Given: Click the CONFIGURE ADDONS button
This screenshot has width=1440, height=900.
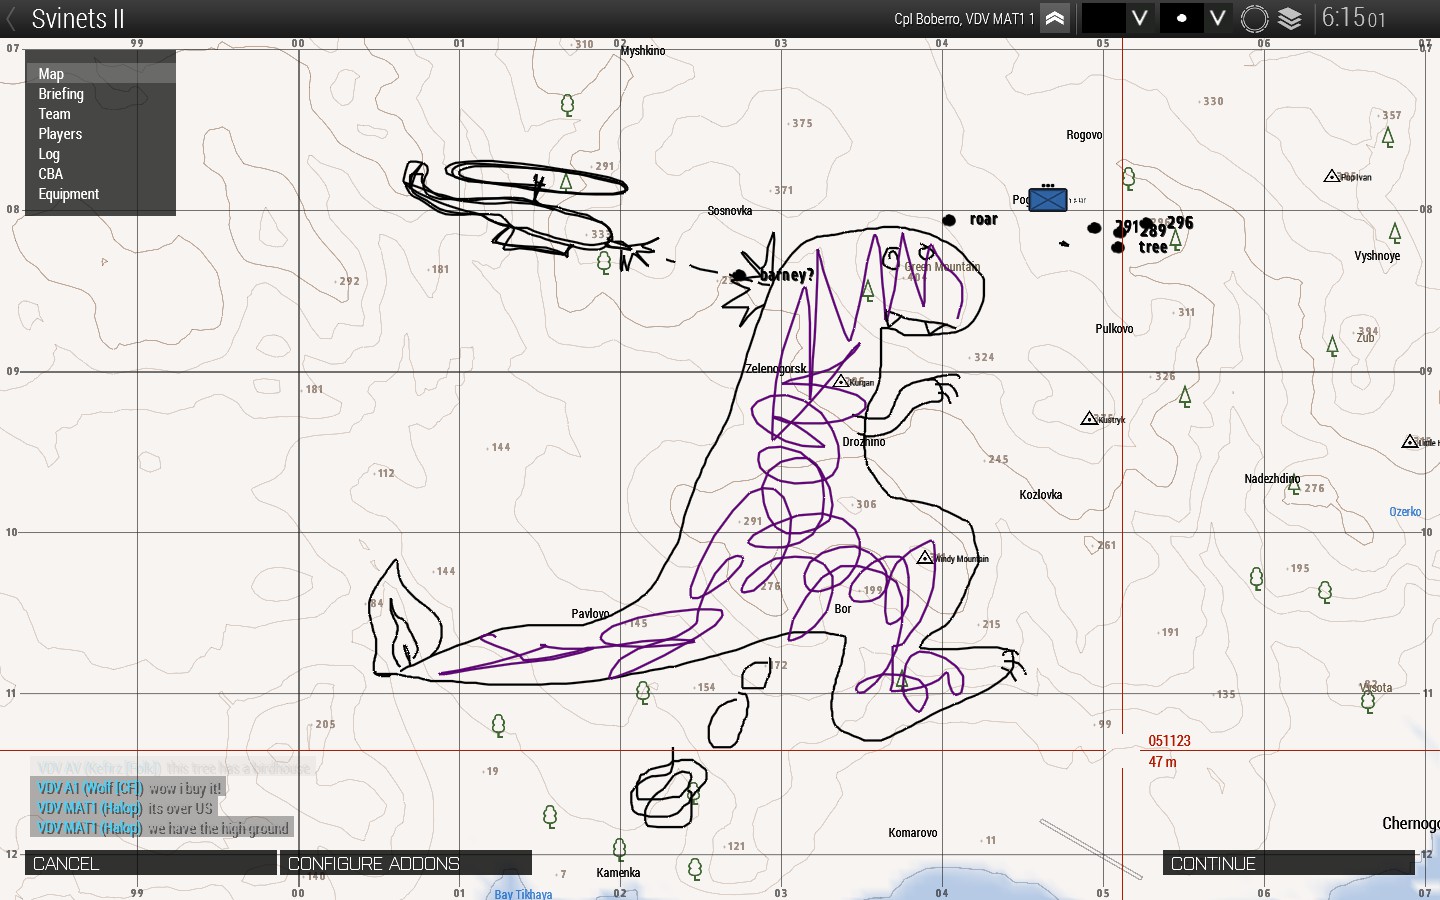Looking at the screenshot, I should (406, 863).
